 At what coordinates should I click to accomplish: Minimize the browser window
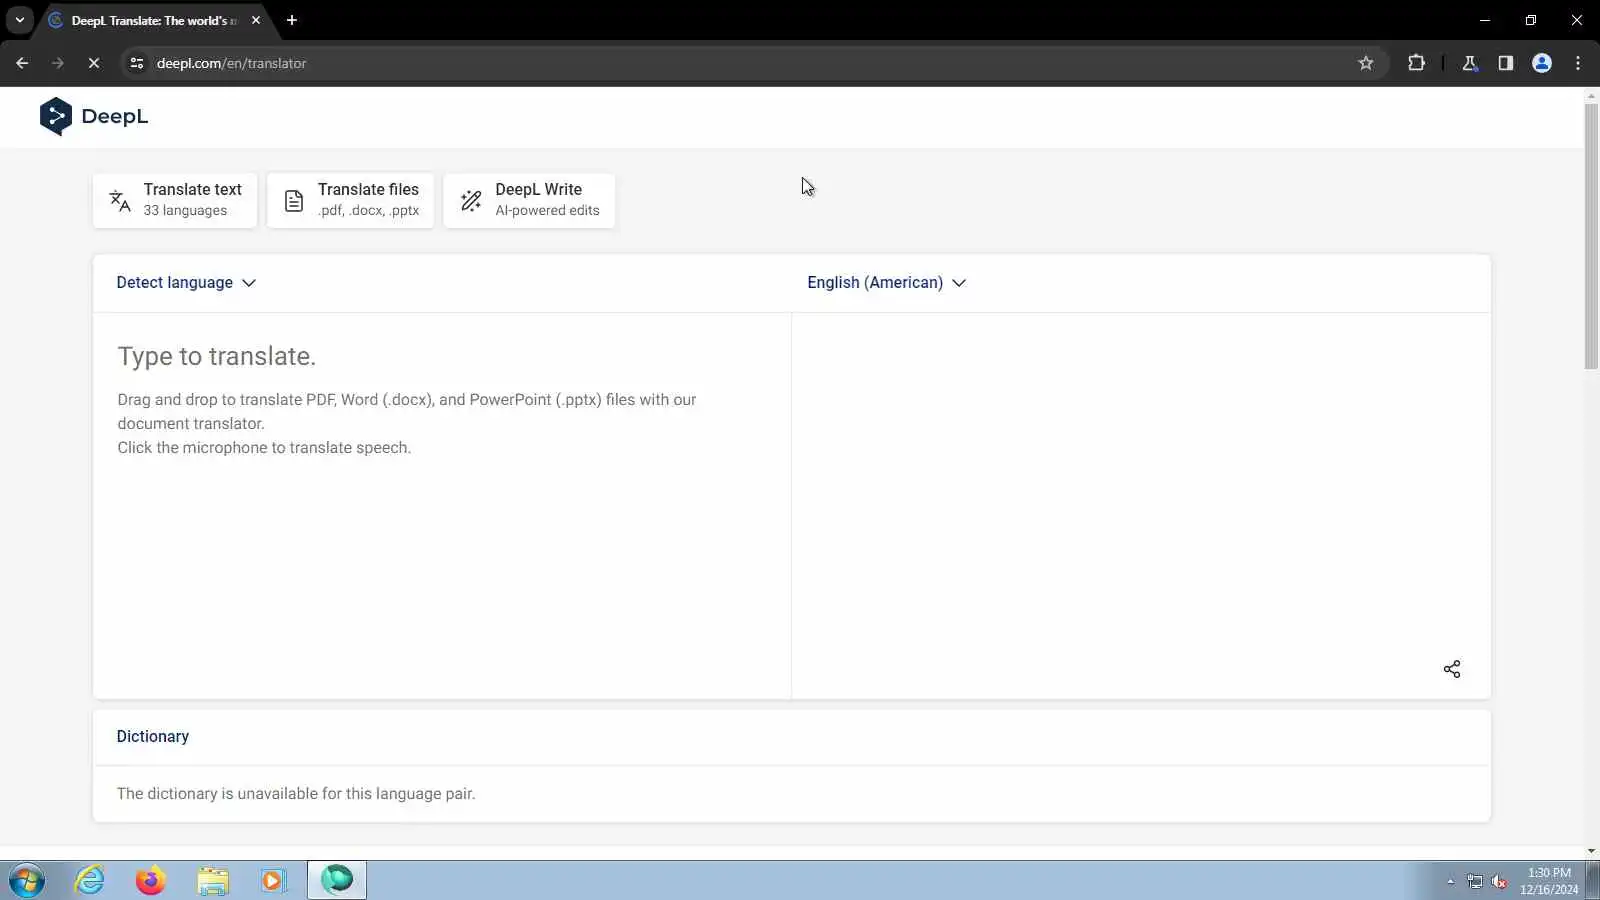pyautogui.click(x=1485, y=20)
